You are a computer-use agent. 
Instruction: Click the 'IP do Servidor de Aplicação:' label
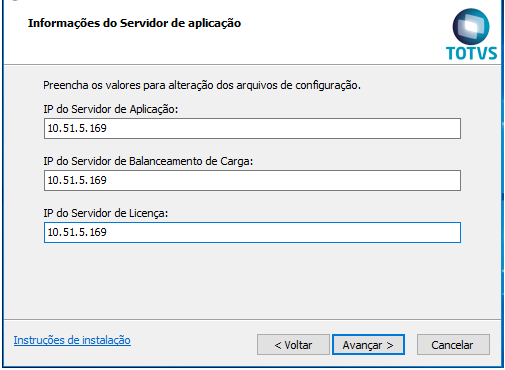pos(111,109)
